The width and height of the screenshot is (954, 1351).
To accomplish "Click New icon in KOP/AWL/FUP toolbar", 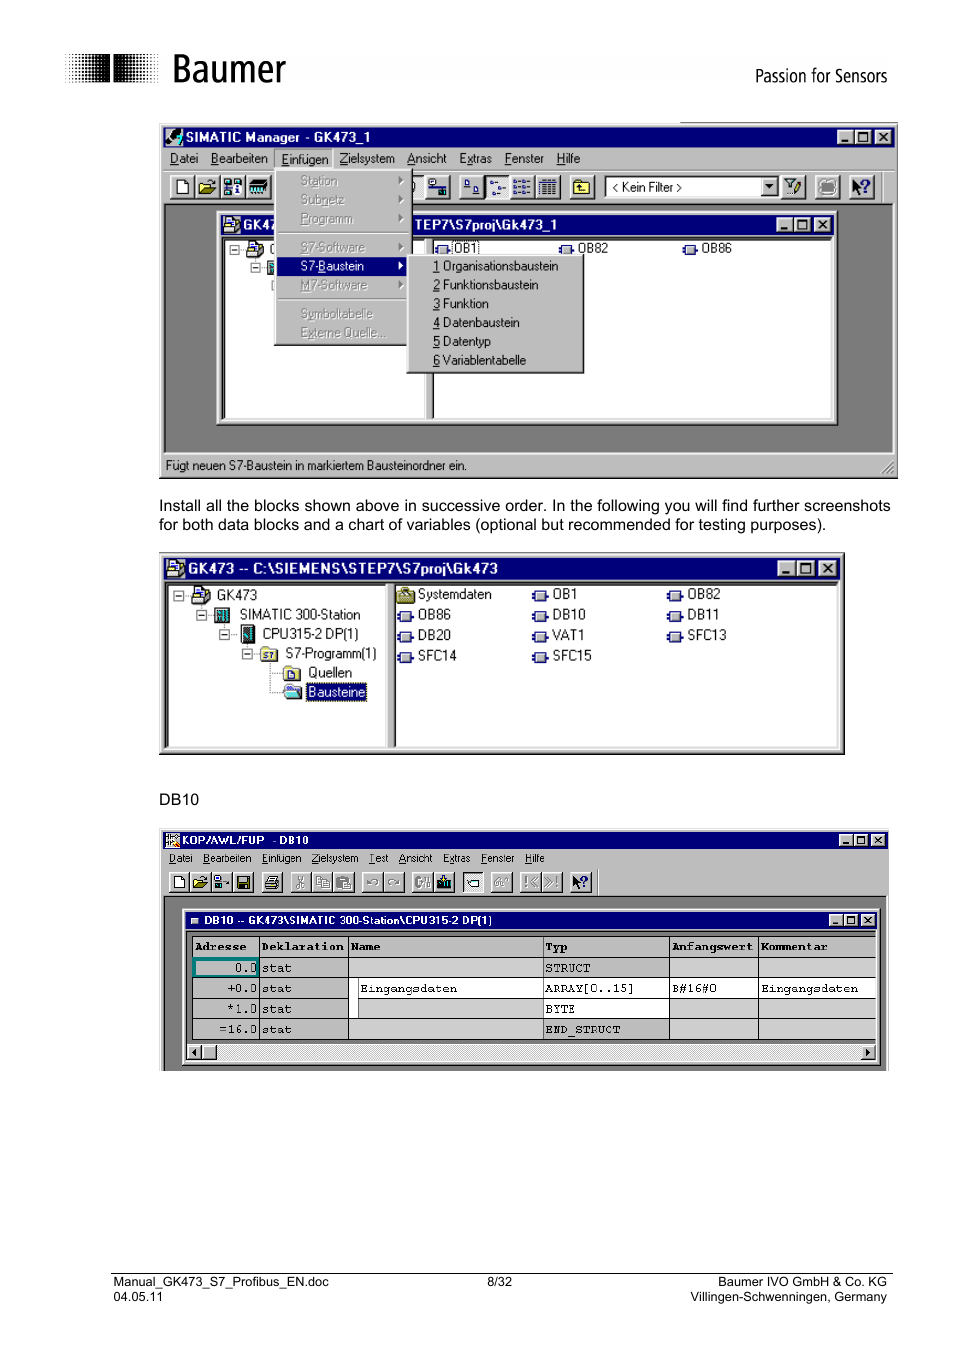I will pyautogui.click(x=179, y=882).
